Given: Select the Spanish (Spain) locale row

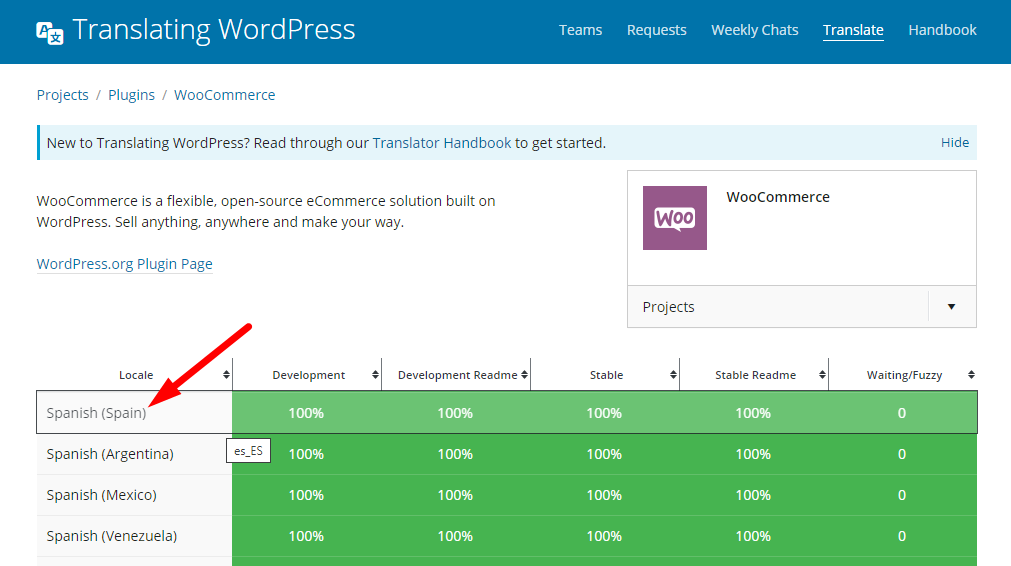Looking at the screenshot, I should [507, 413].
